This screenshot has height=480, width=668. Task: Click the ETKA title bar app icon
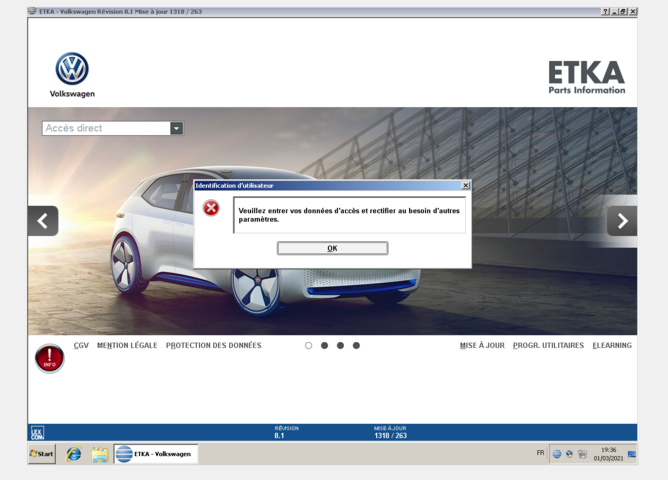pyautogui.click(x=32, y=11)
